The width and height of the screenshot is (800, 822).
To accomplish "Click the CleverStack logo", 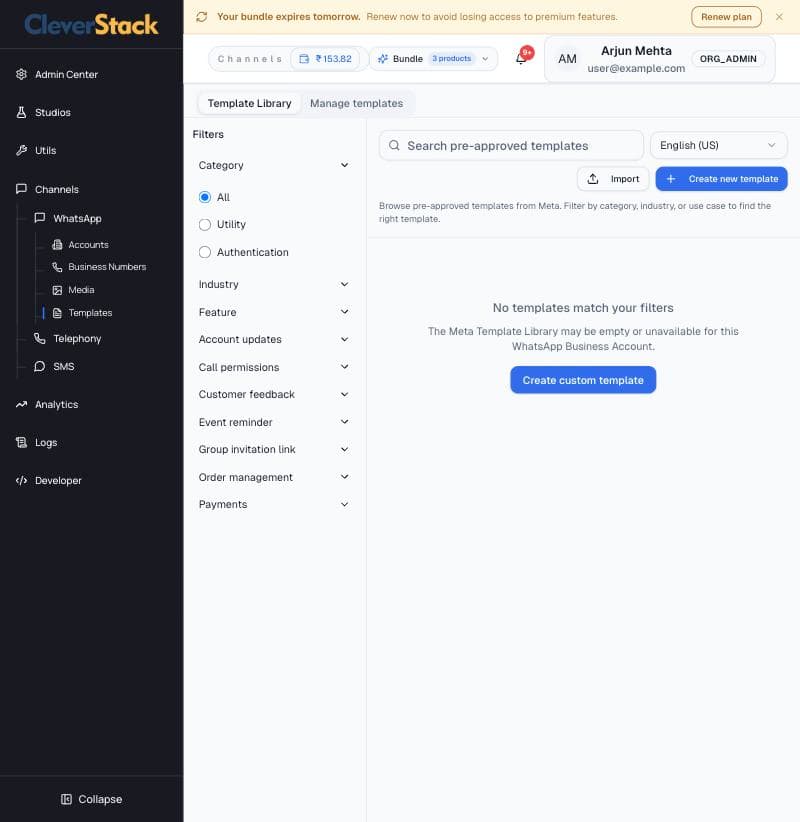I will coord(91,24).
